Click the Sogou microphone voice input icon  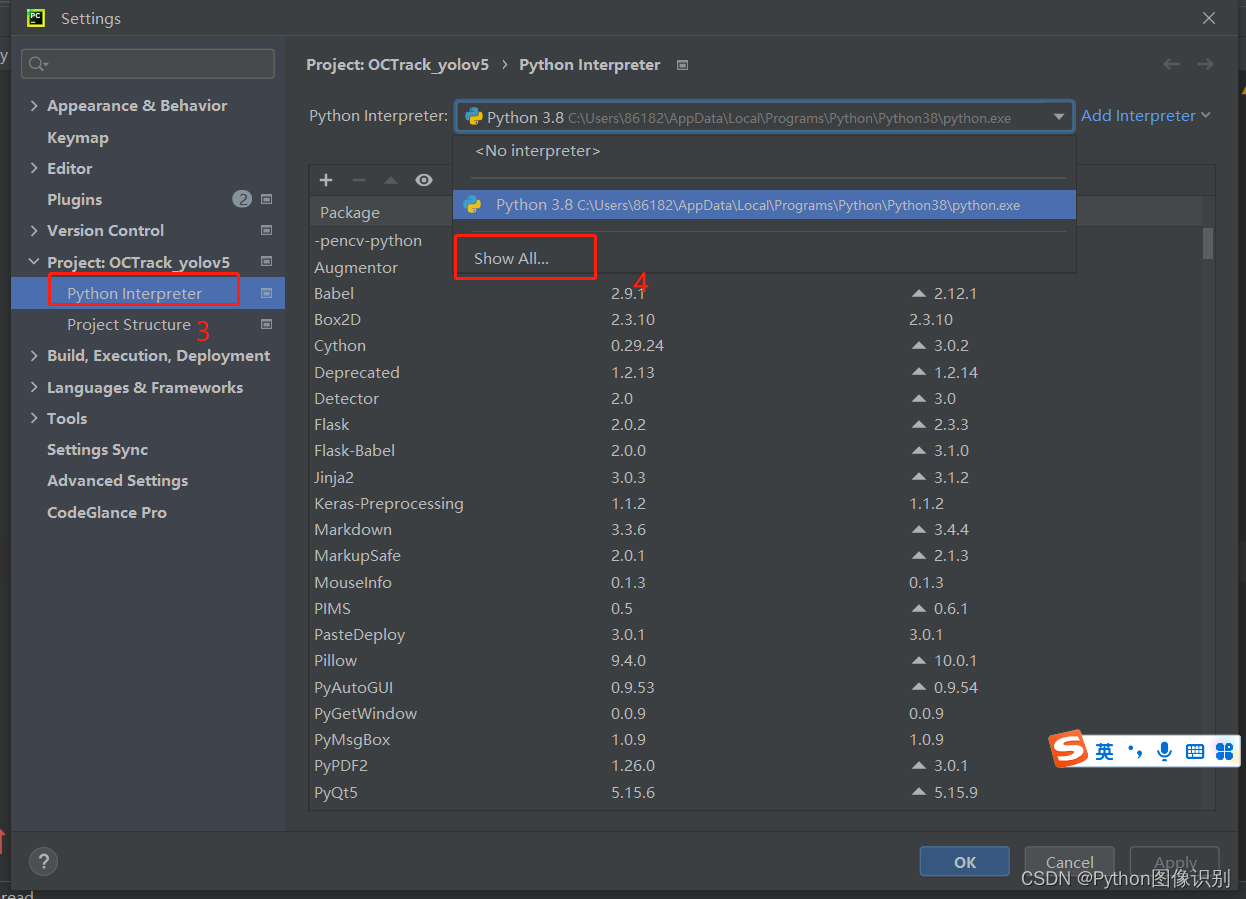pos(1164,751)
